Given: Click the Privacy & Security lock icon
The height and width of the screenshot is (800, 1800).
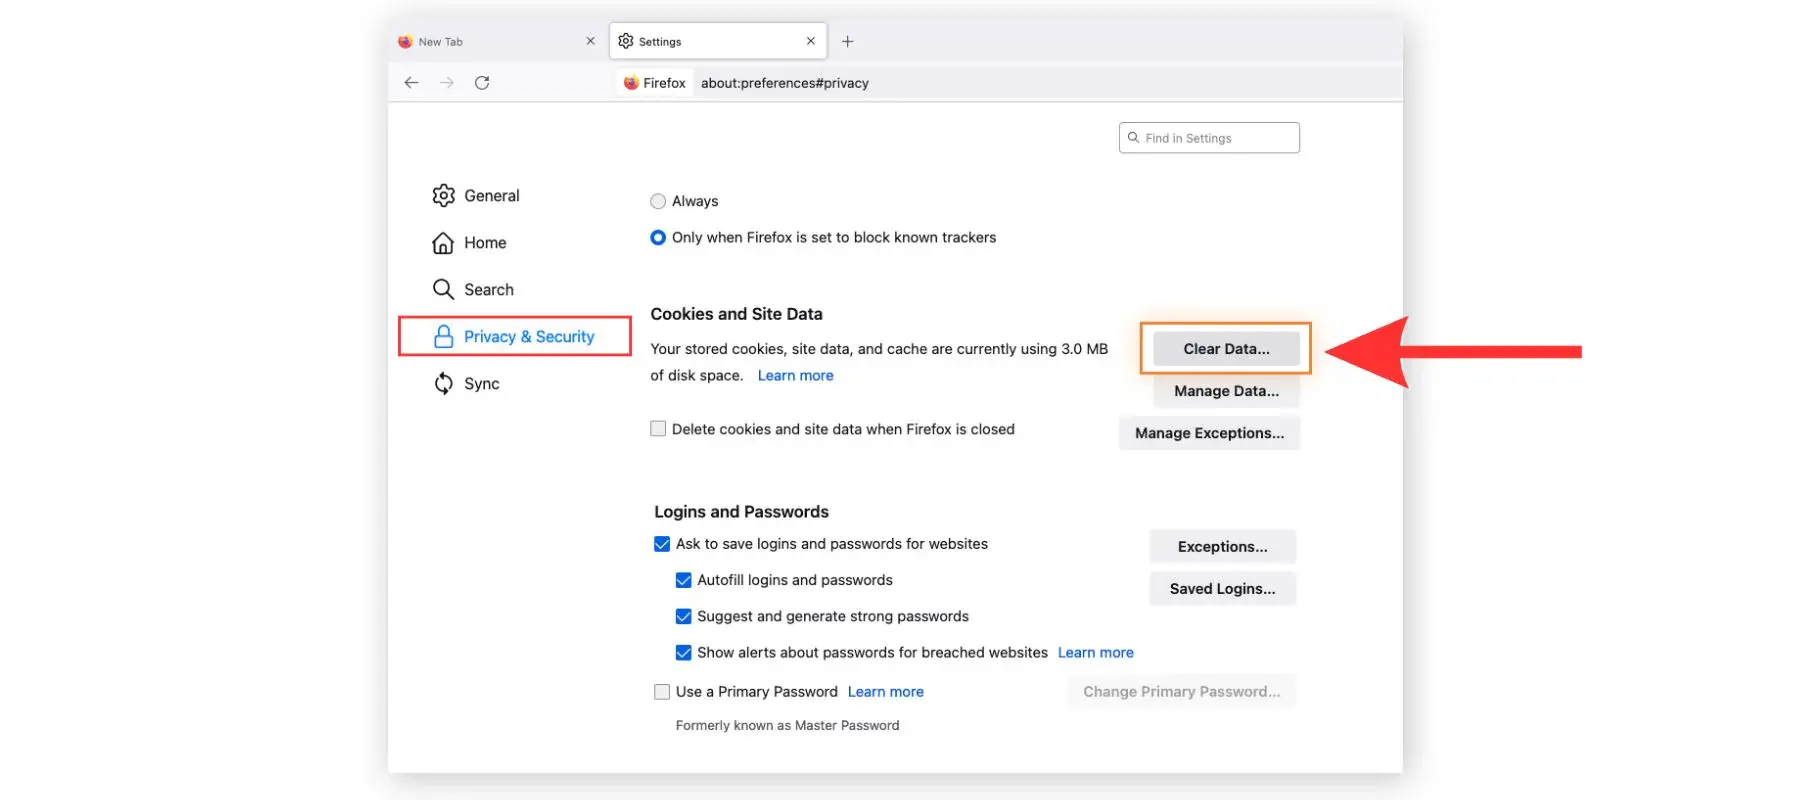Looking at the screenshot, I should click(x=443, y=337).
